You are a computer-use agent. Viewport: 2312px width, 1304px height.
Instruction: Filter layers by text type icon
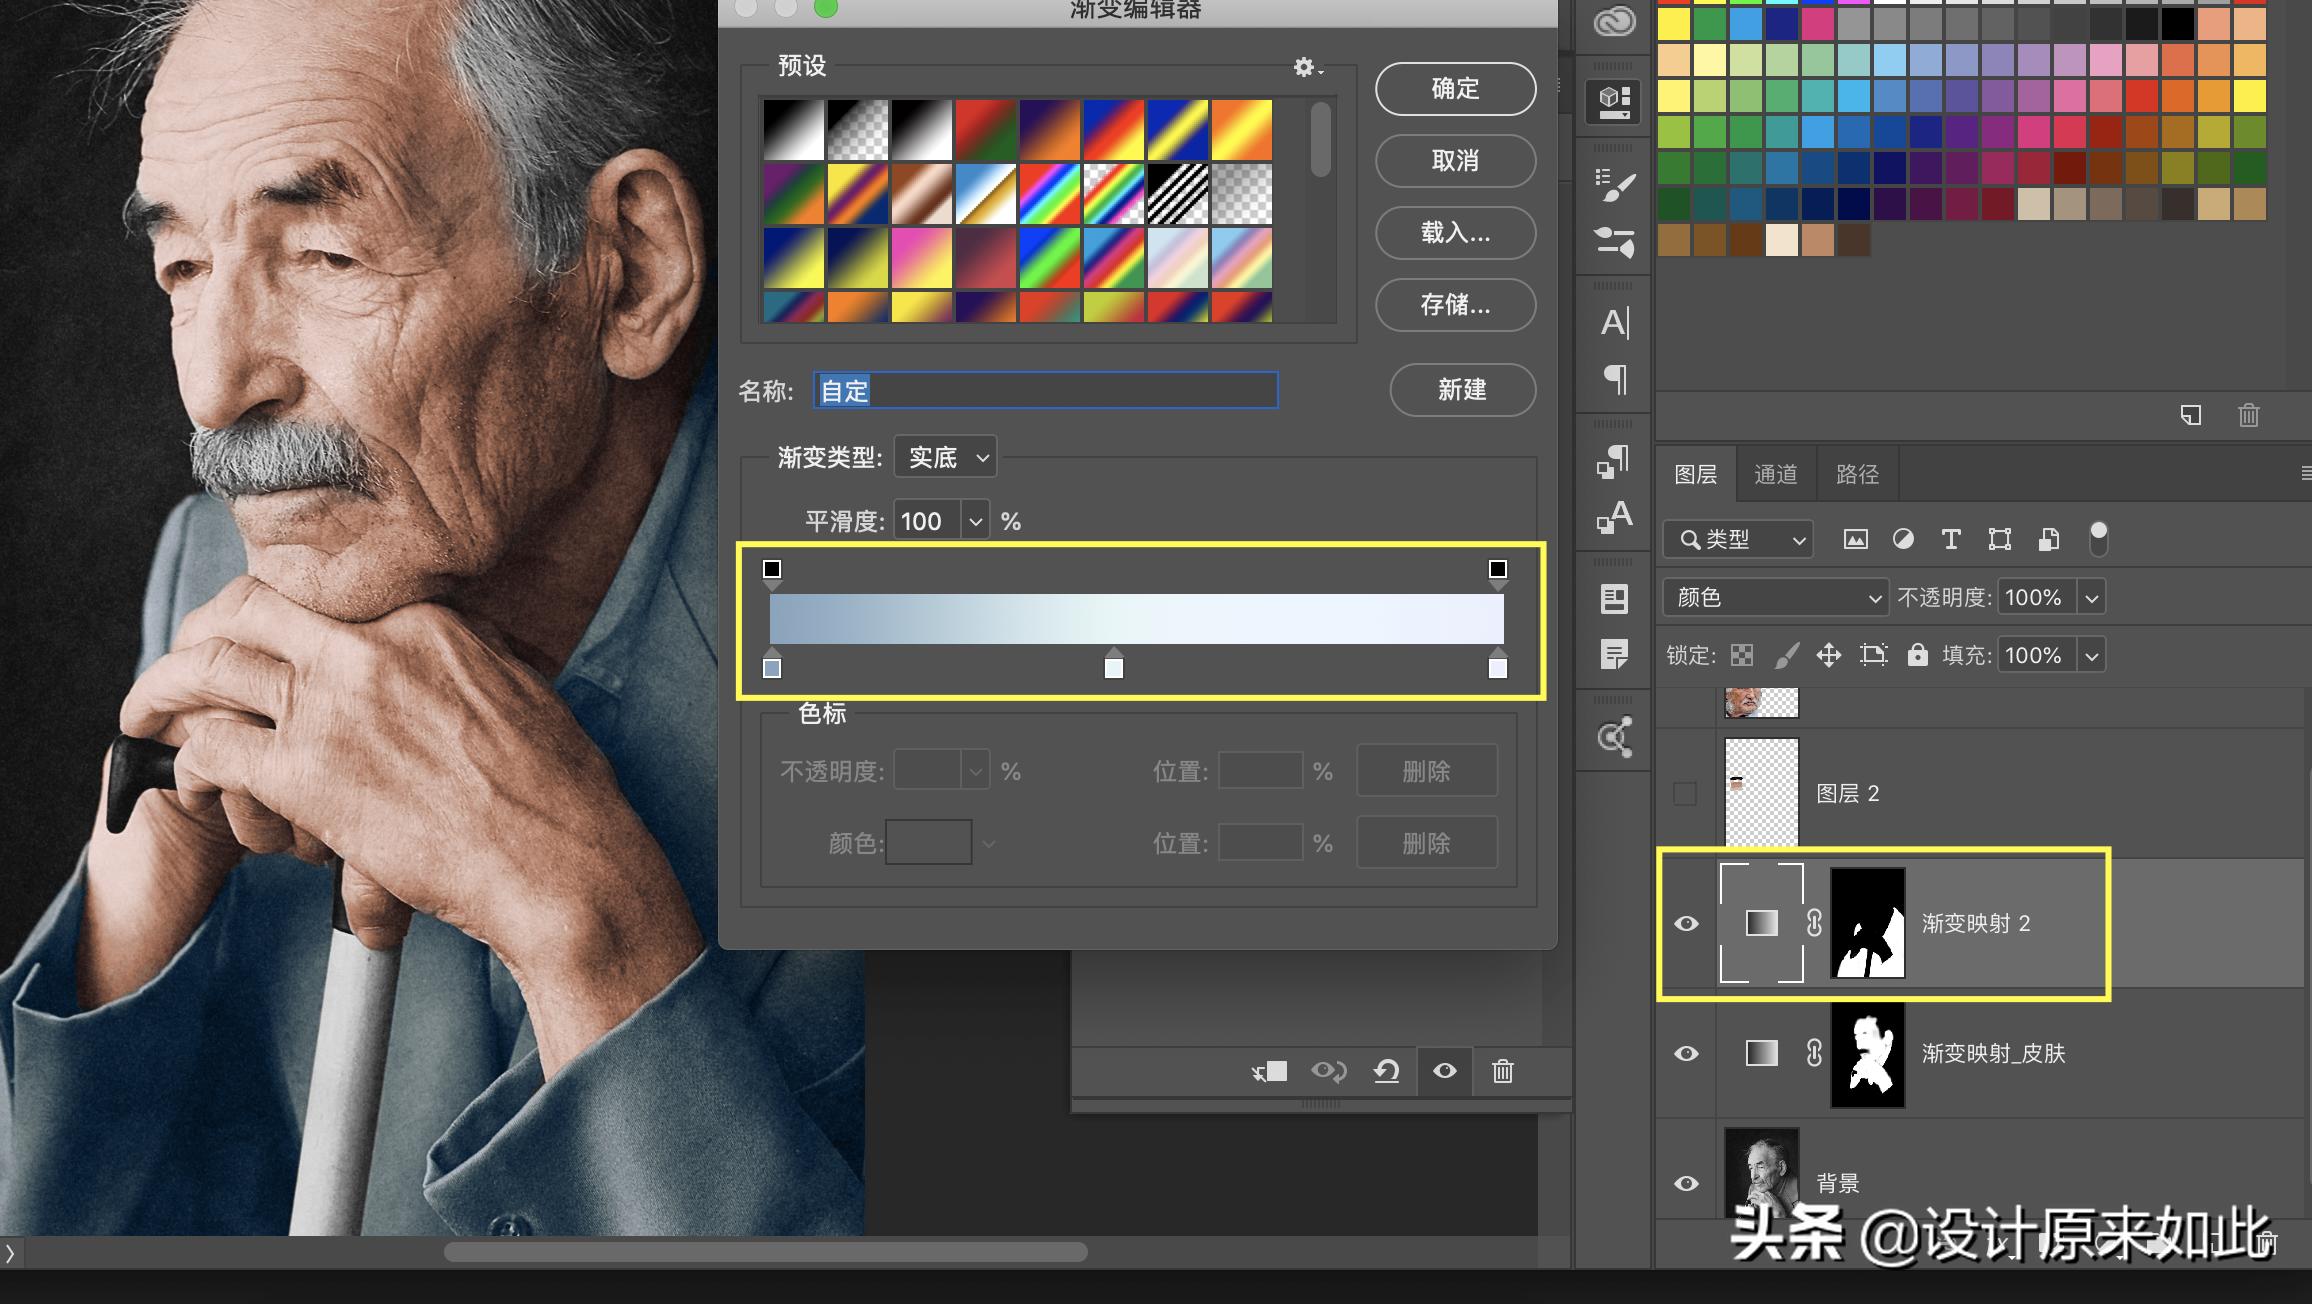click(1950, 540)
